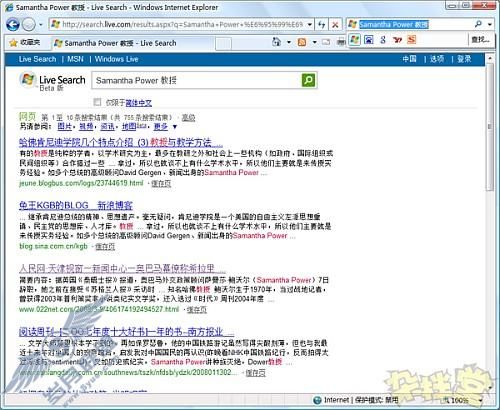Click the scrollbar up arrow
The height and width of the screenshot is (410, 500).
(489, 58)
